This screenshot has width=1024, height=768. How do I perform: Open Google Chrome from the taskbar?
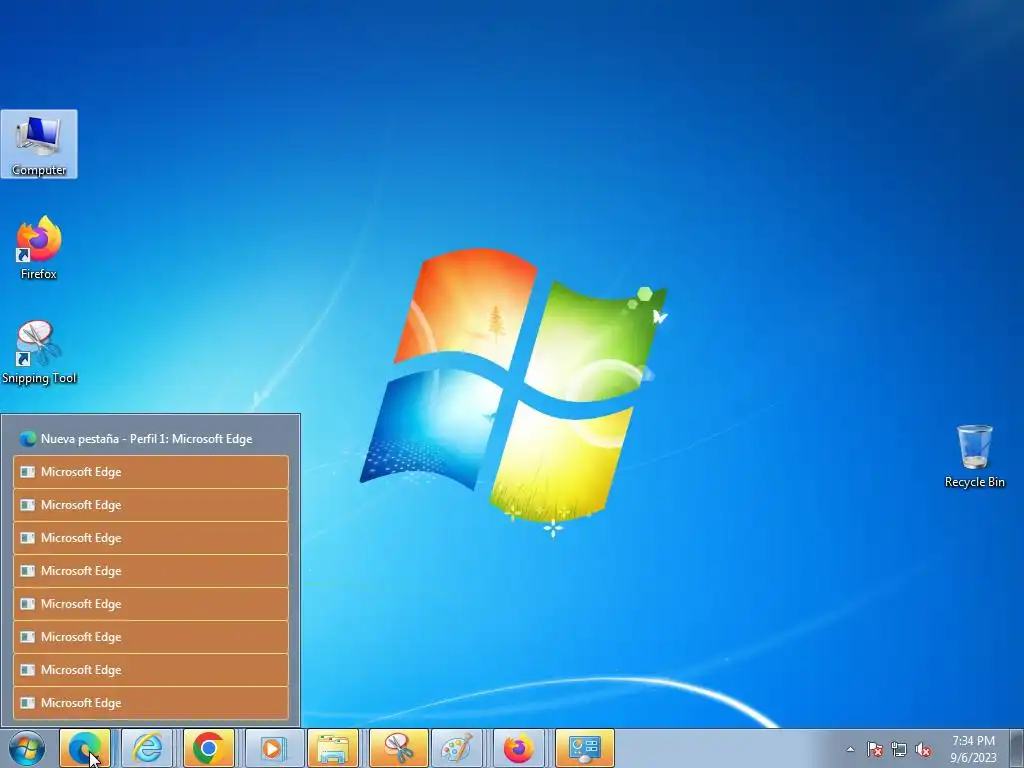click(x=209, y=748)
